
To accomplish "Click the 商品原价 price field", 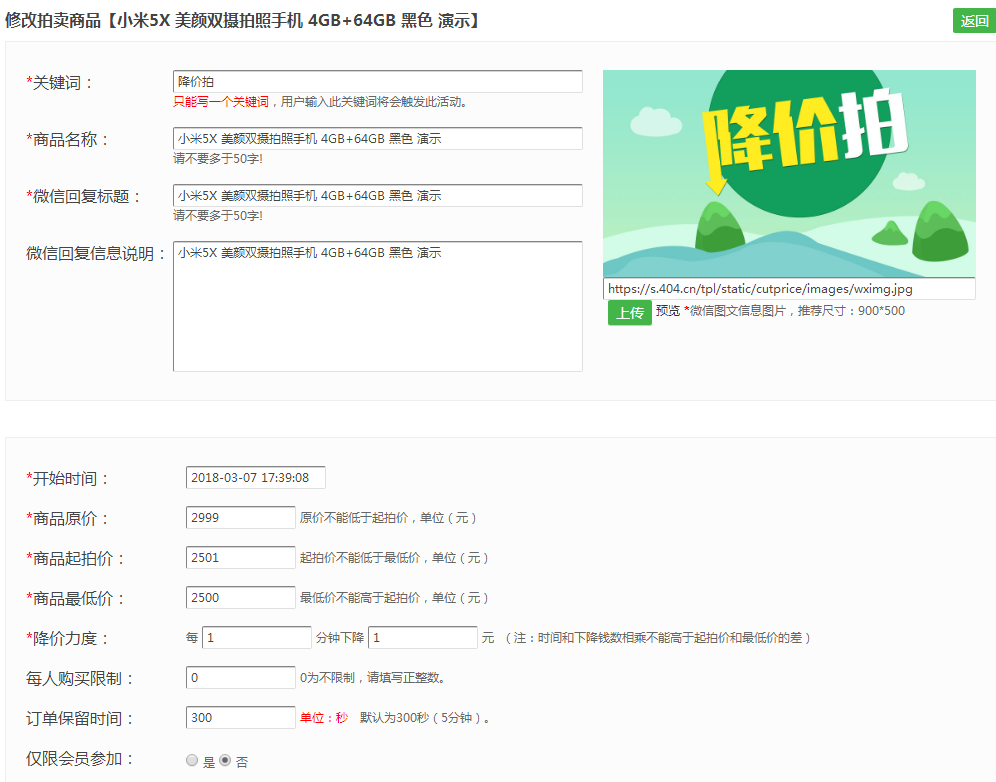I will (x=240, y=518).
